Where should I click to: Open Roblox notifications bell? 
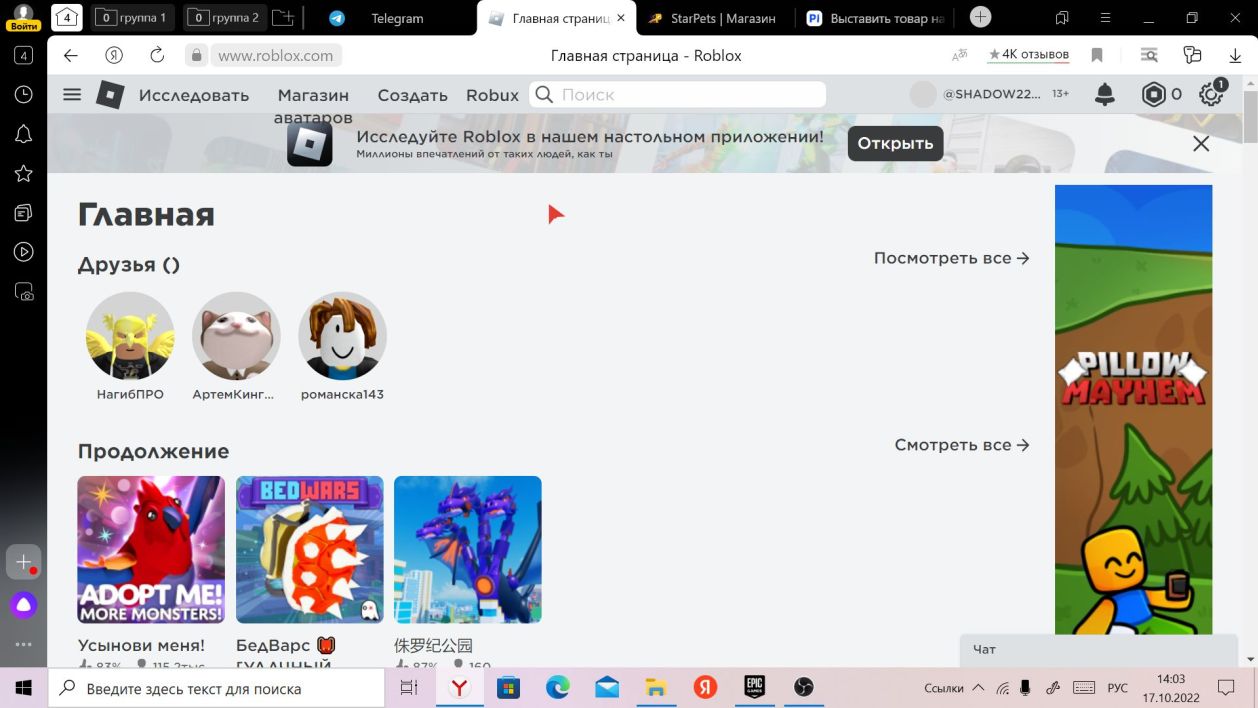point(1105,95)
